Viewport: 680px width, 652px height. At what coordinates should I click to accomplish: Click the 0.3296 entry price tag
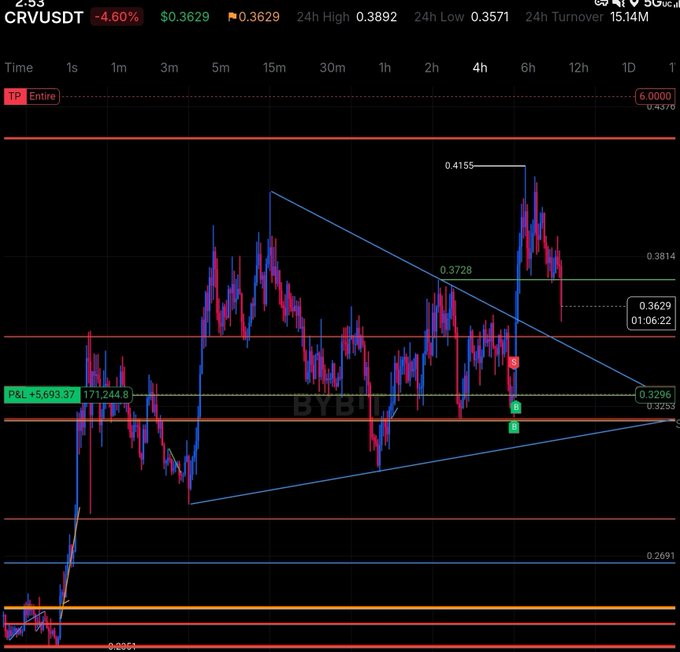pyautogui.click(x=655, y=395)
